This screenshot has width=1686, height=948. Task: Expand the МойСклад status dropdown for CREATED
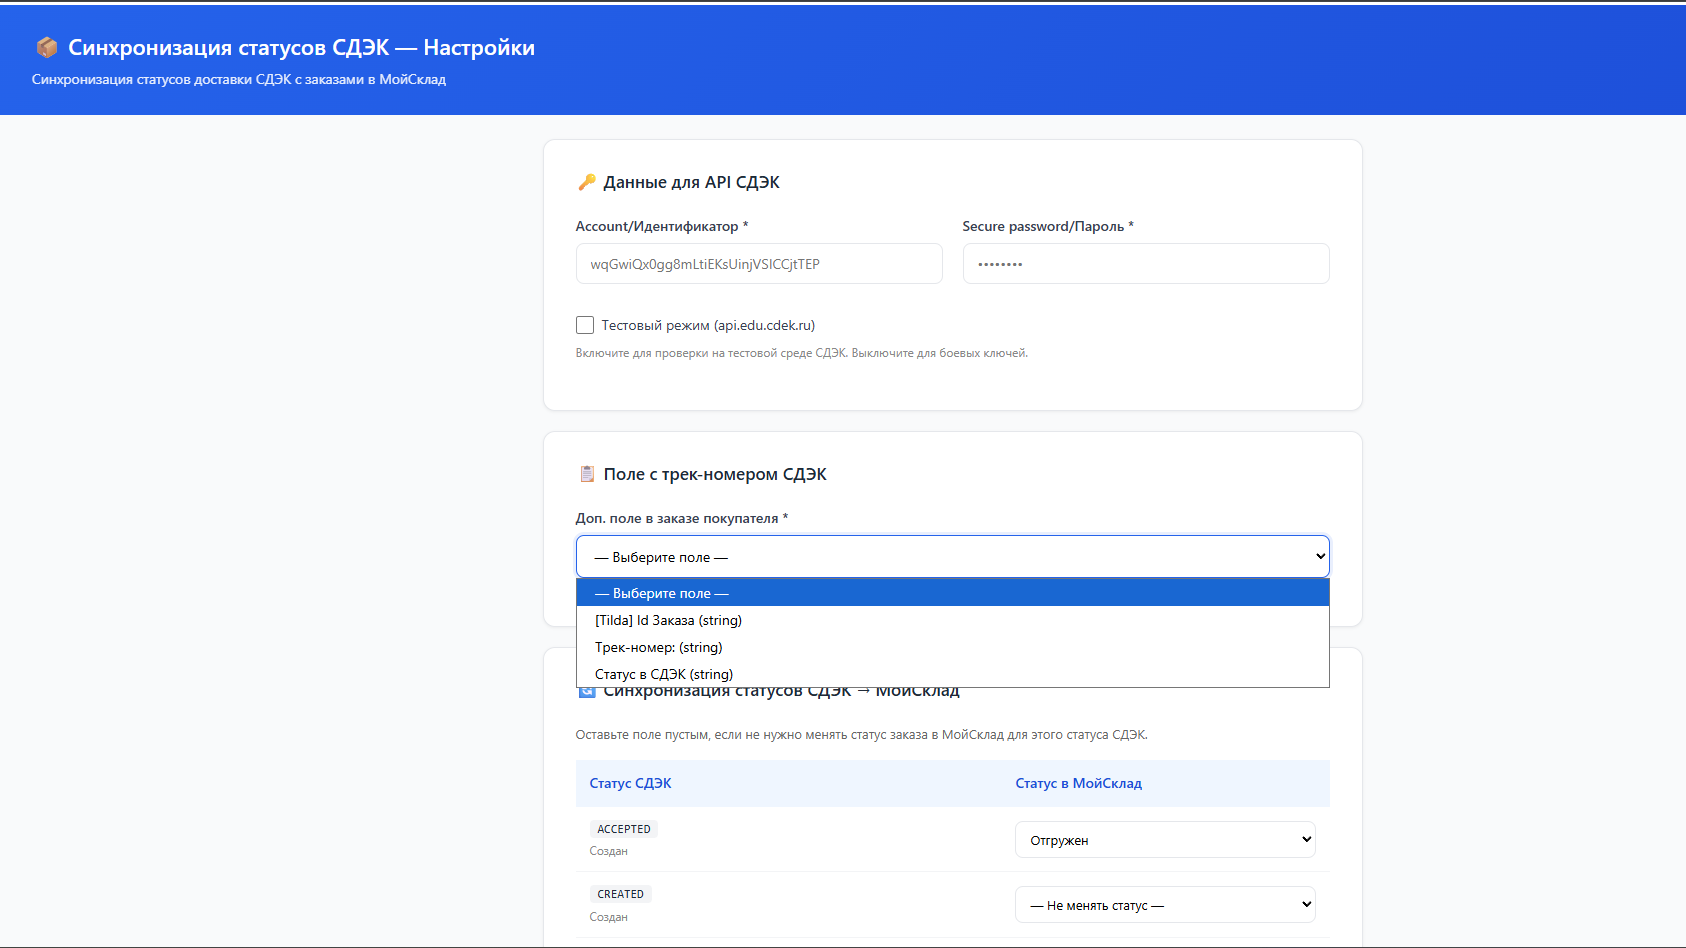[1165, 905]
